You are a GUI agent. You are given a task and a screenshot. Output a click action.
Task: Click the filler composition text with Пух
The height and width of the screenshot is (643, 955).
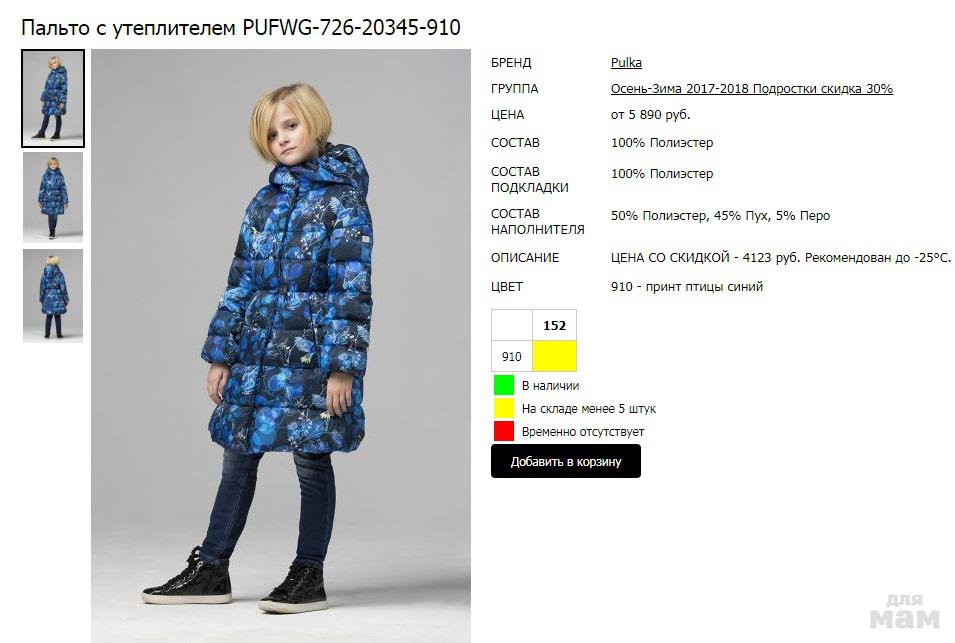[x=721, y=216]
